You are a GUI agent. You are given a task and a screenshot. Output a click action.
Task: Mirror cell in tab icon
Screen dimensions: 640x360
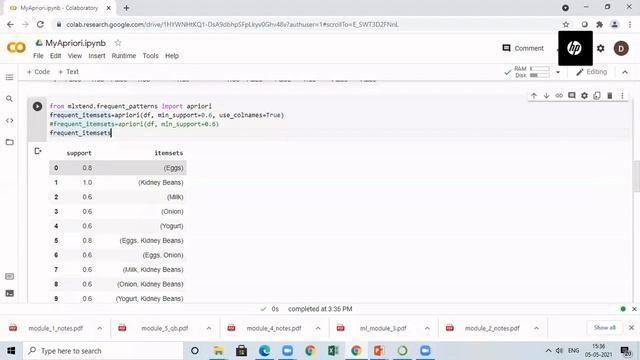coord(597,96)
